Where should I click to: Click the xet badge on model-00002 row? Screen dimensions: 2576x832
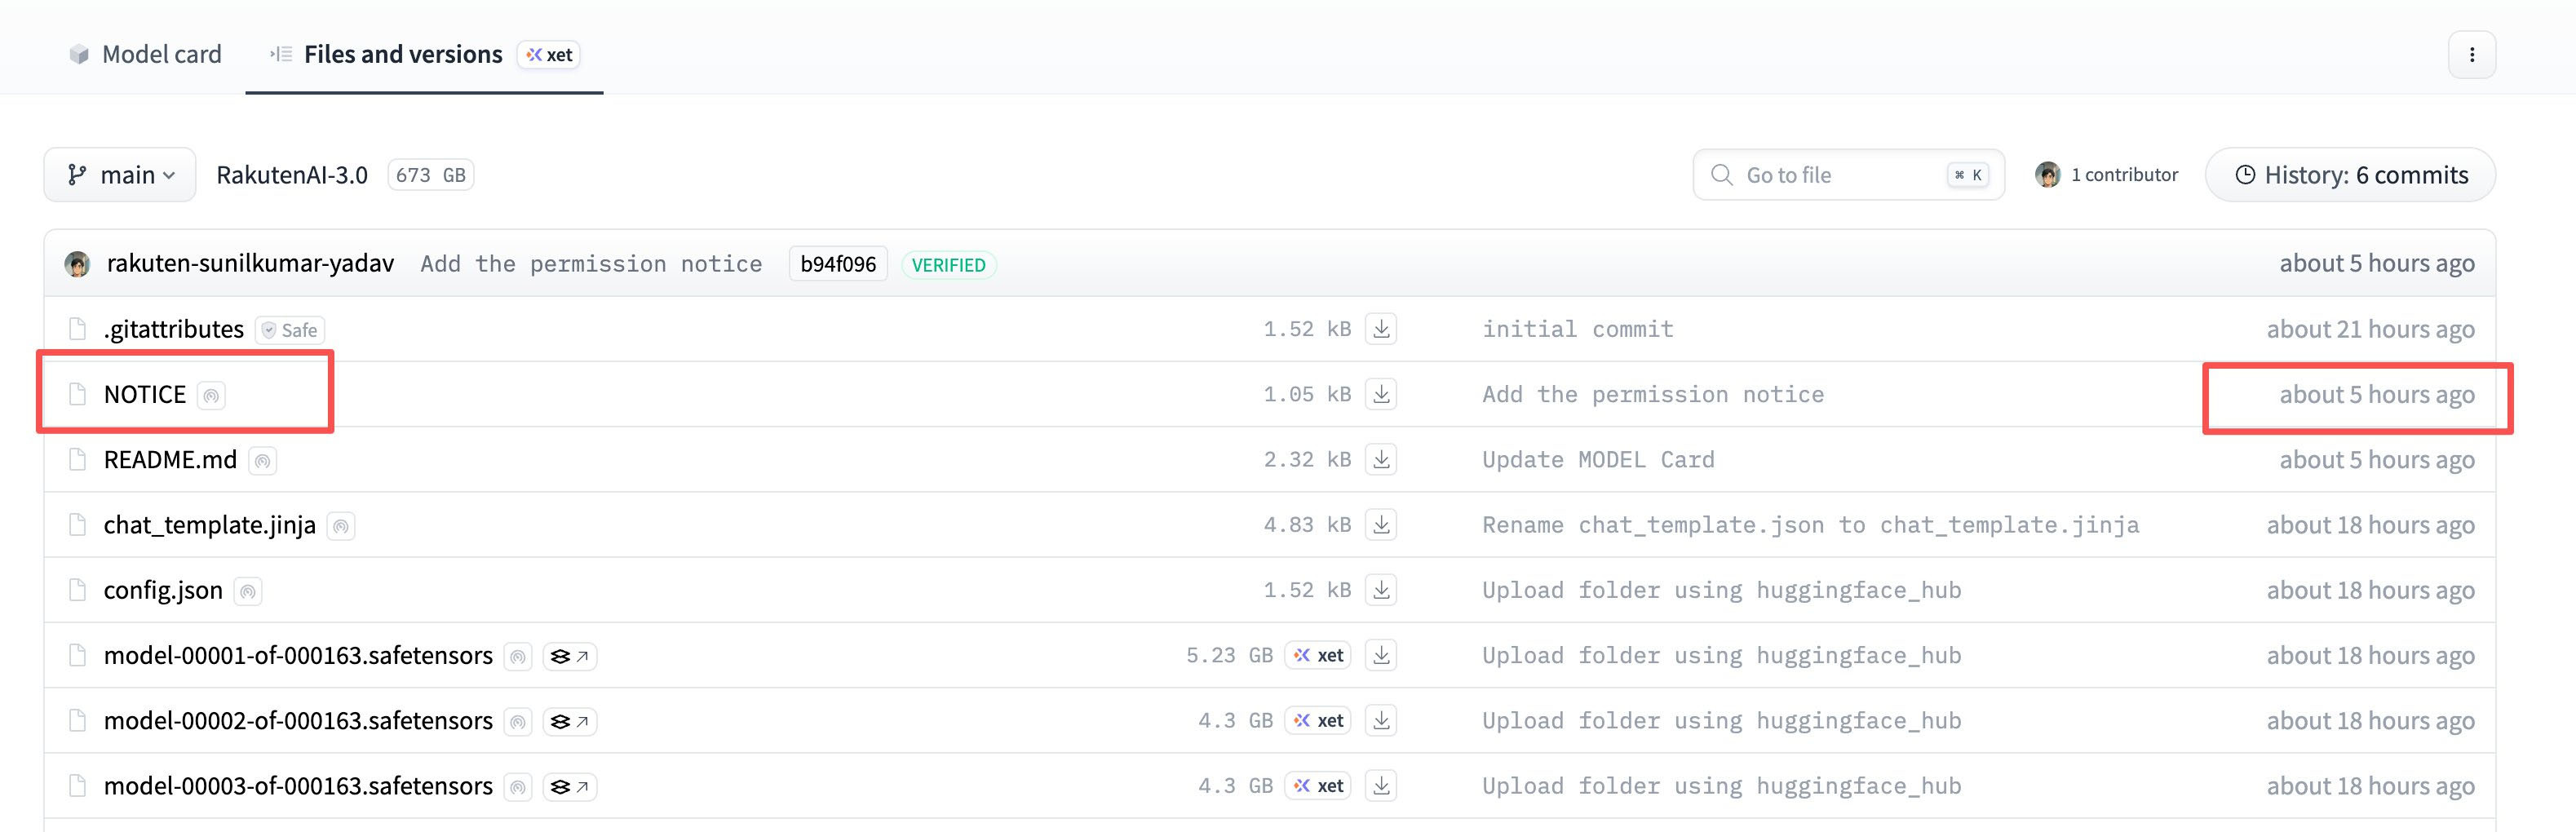[1318, 720]
